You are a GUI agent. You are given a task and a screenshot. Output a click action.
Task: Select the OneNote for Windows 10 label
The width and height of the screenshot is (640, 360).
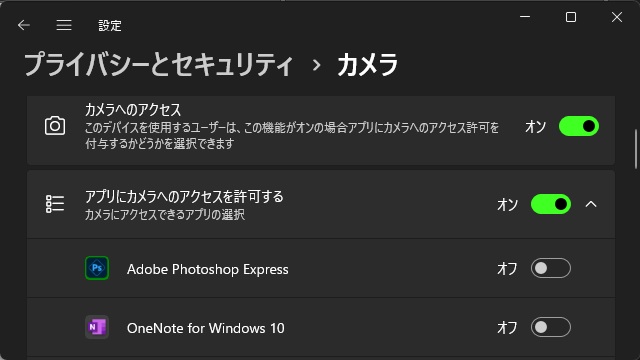205,328
